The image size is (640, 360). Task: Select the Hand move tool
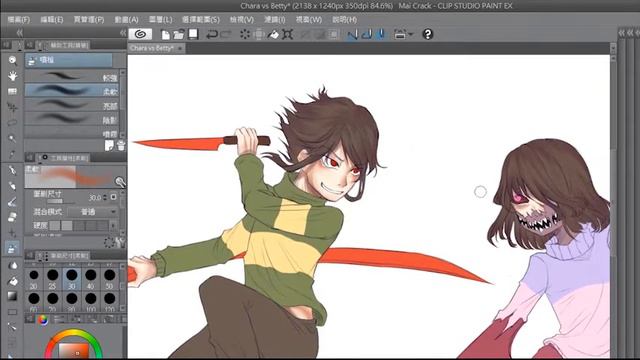(x=12, y=76)
